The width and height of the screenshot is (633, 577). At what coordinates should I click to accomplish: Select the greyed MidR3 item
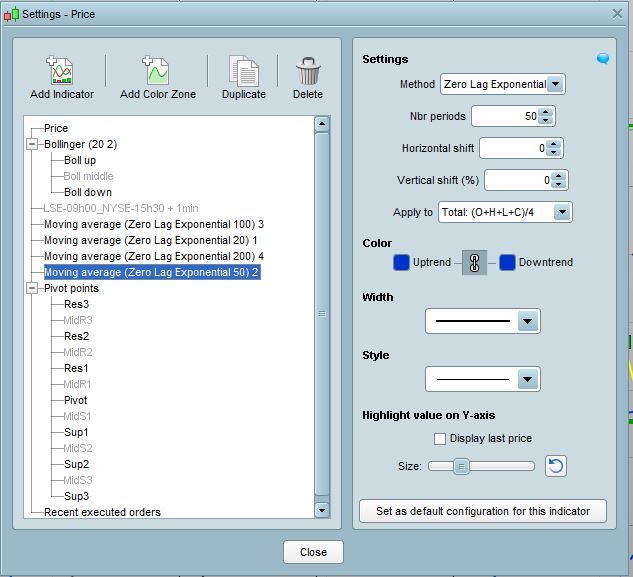point(78,320)
